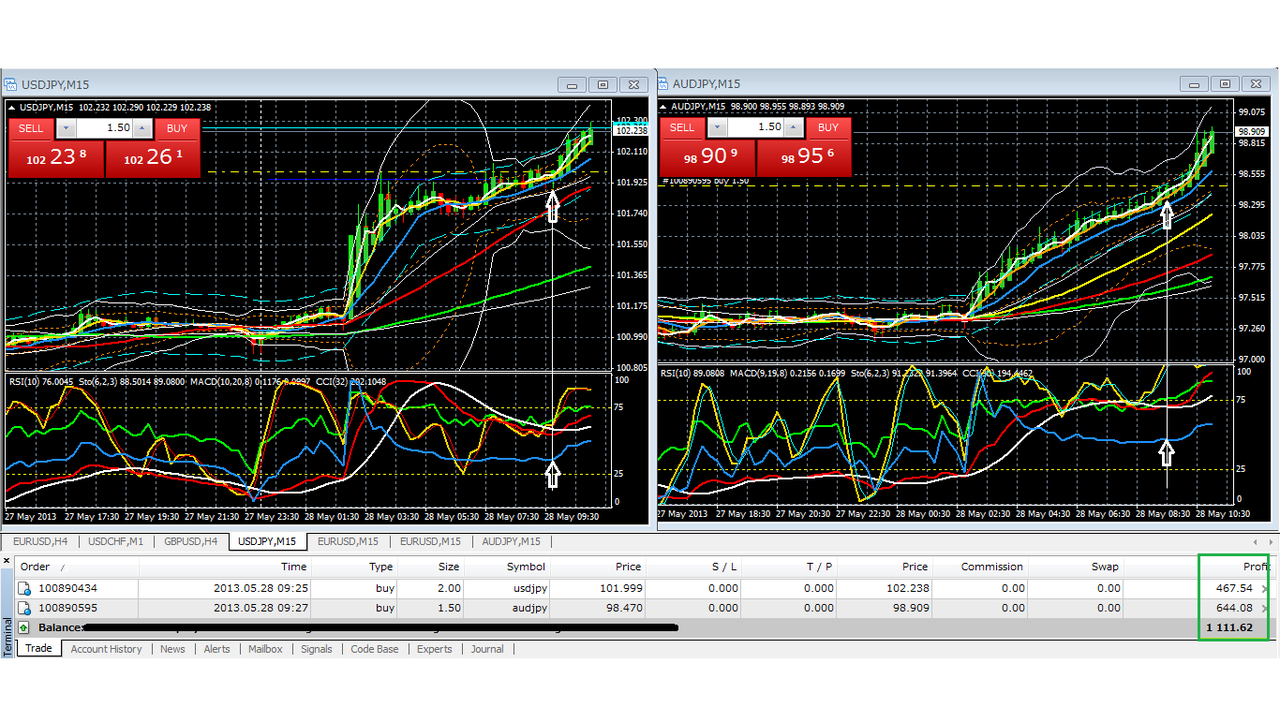Collapse the USDJPY one-click trading panel triangle

tap(12, 108)
